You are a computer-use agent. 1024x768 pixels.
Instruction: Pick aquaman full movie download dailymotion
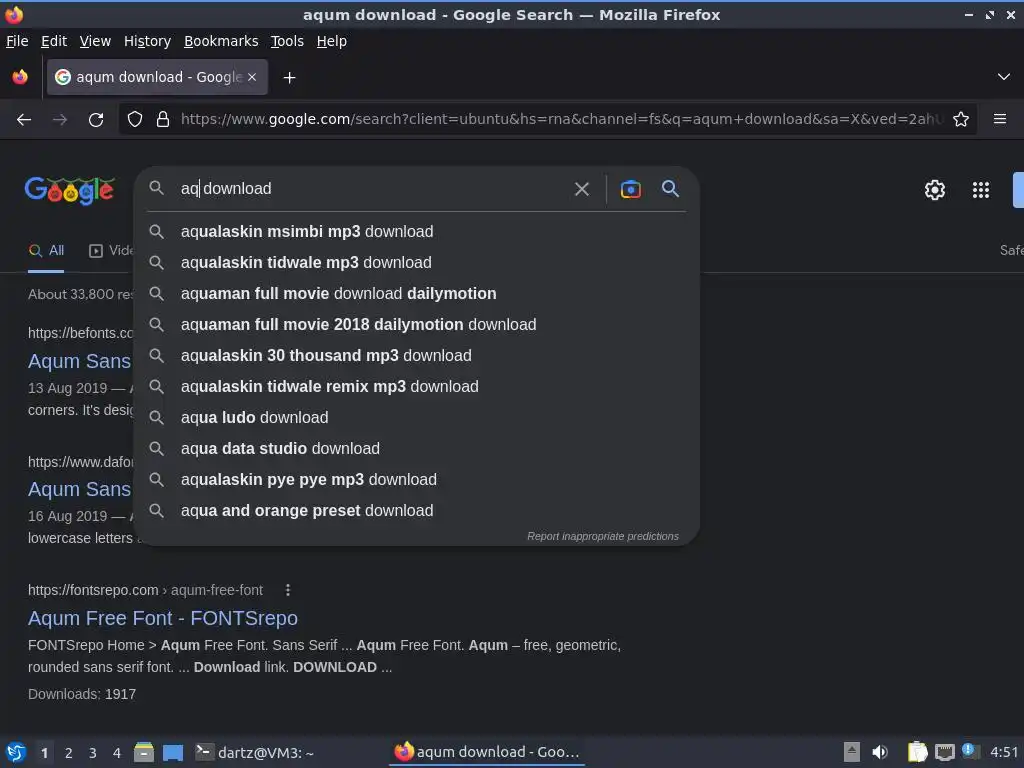[416, 294]
